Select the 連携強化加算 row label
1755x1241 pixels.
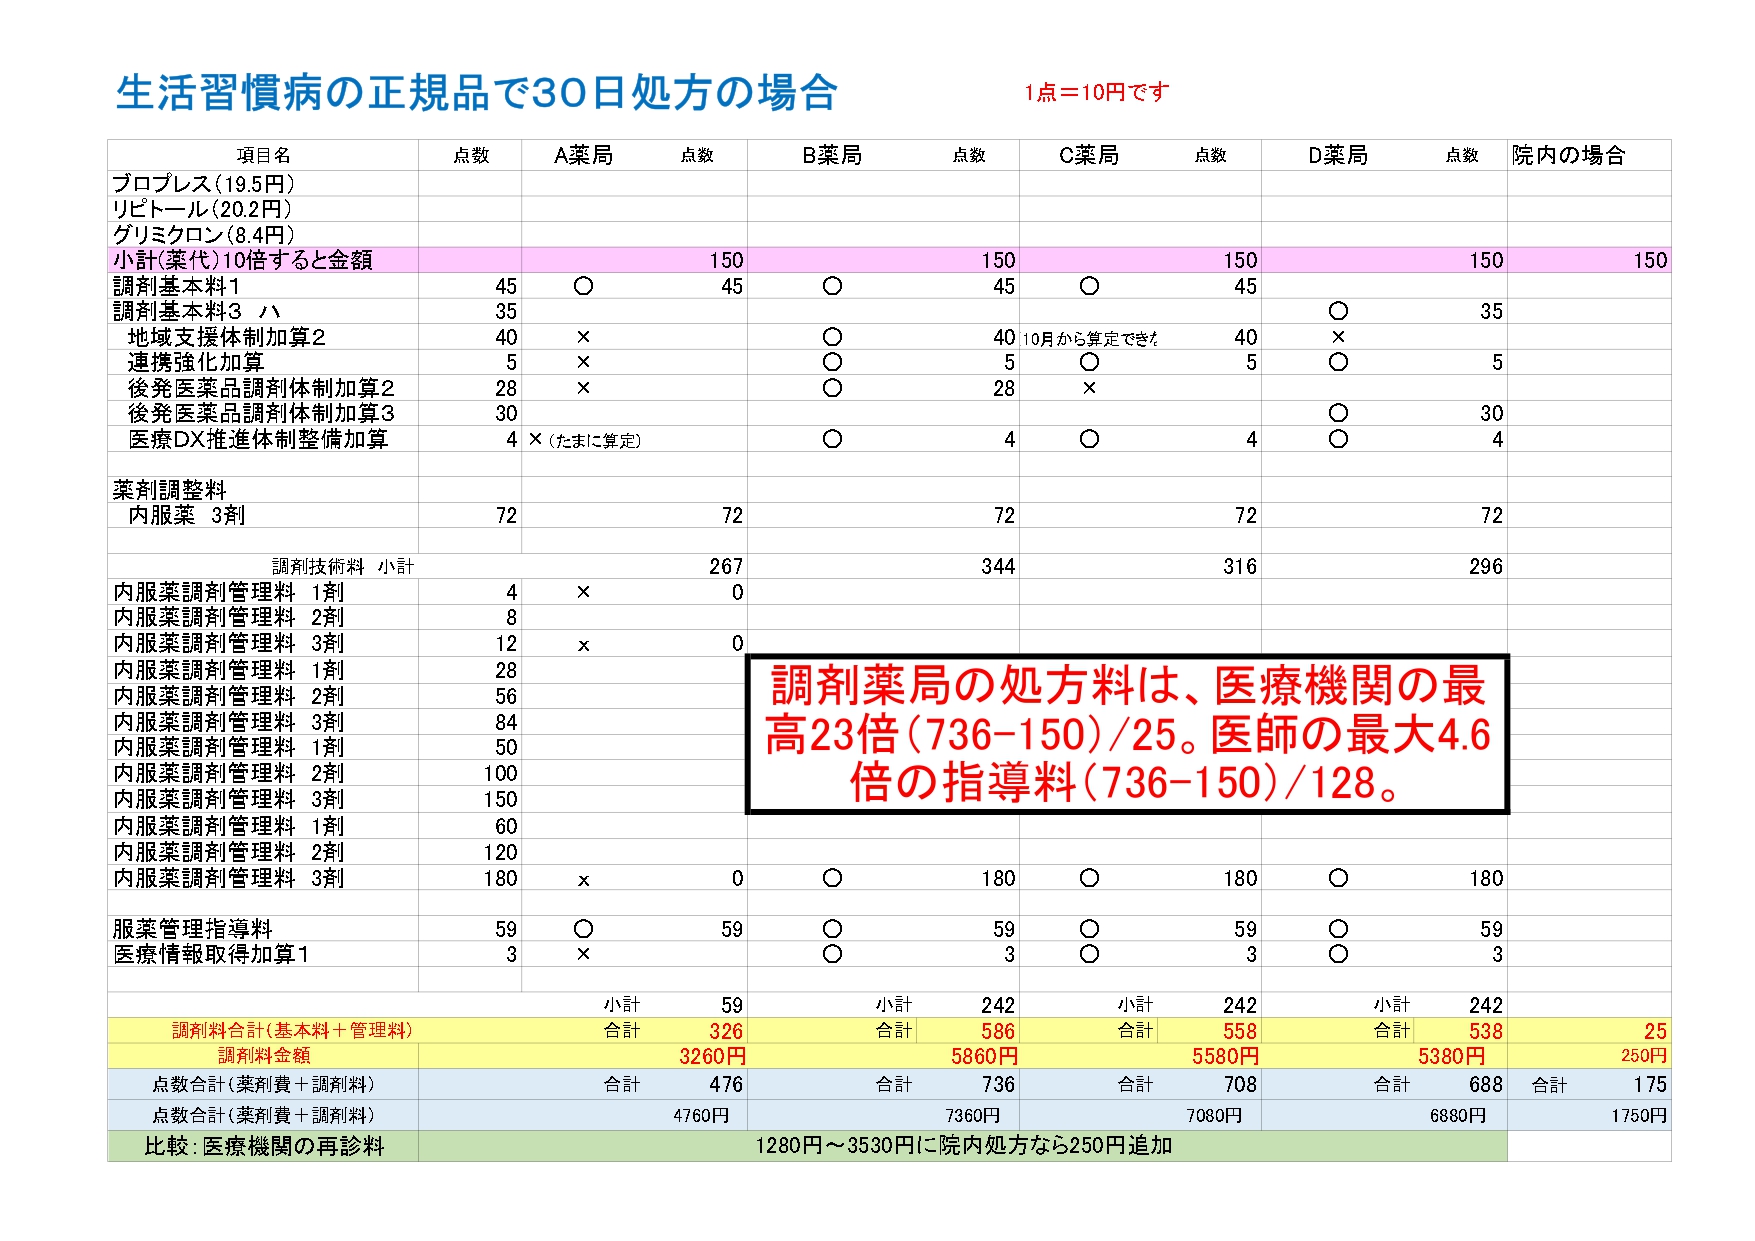tap(196, 362)
